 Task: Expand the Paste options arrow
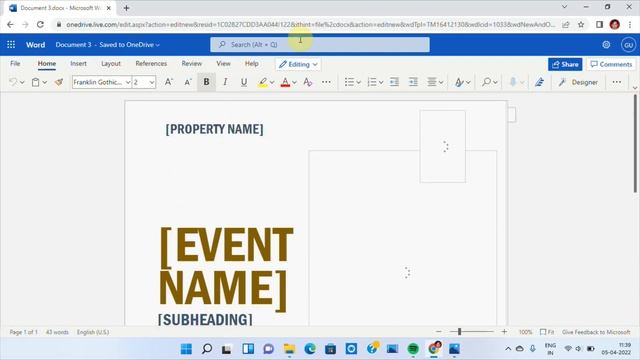tap(44, 82)
